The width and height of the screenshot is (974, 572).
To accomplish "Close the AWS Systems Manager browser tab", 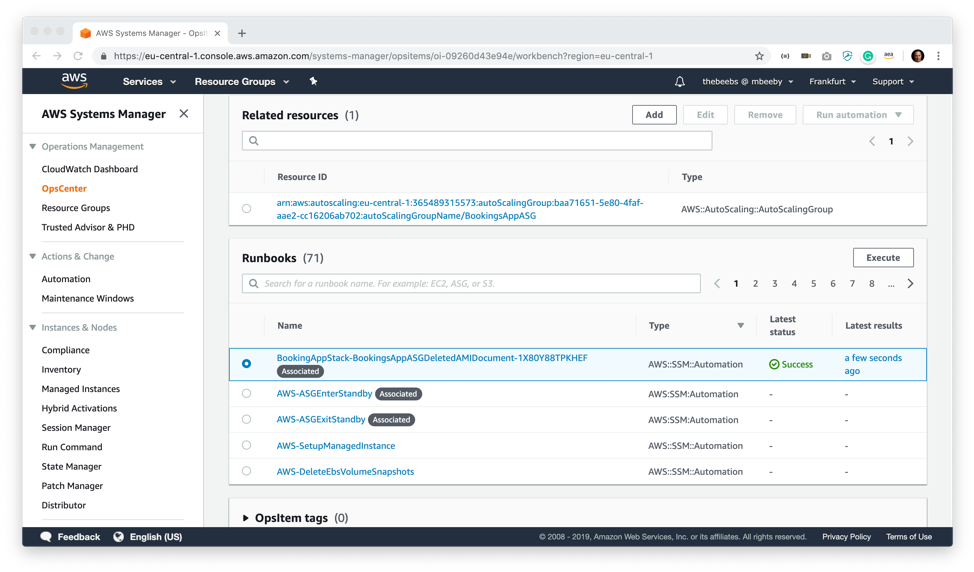I will click(x=217, y=33).
